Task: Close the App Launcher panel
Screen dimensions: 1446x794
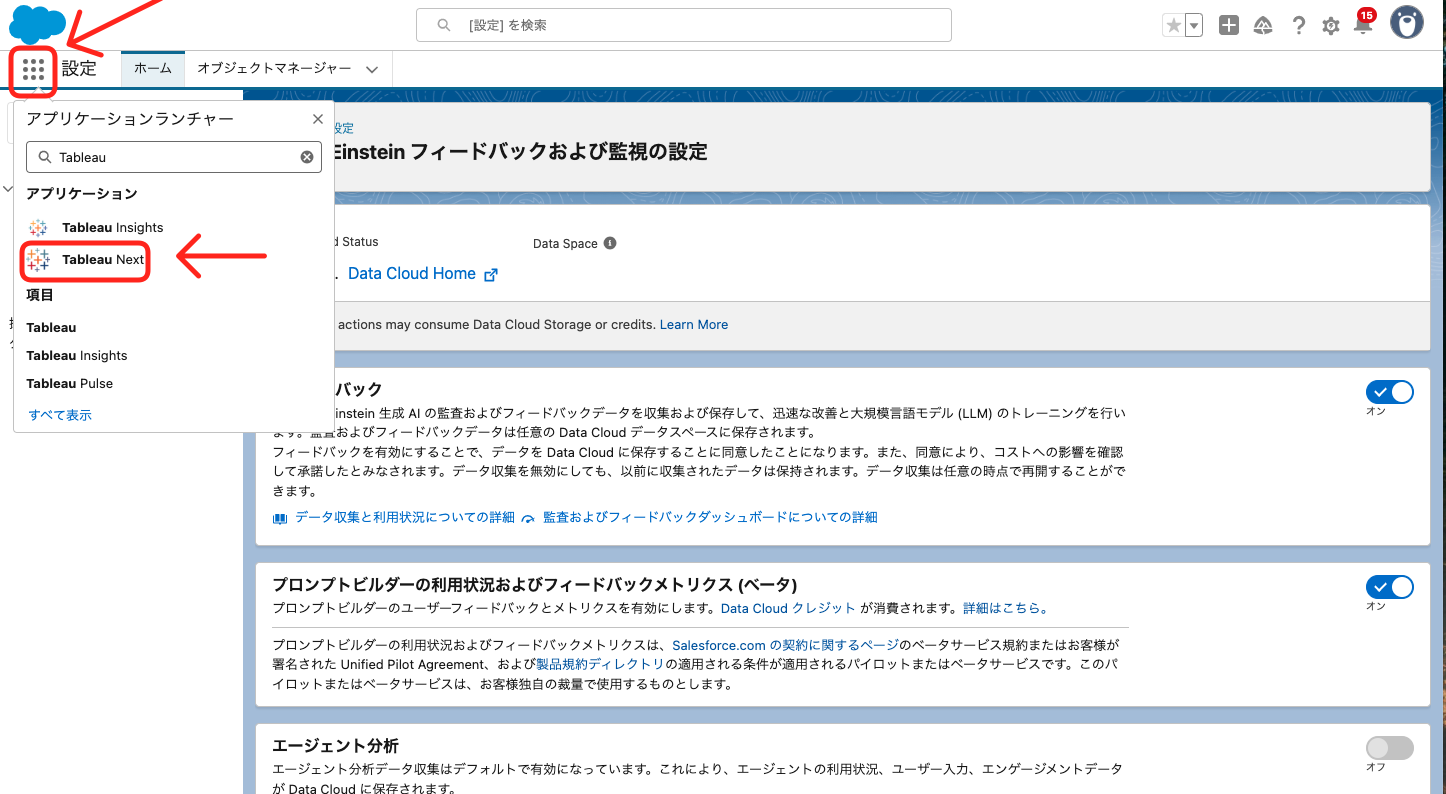Action: coord(318,119)
